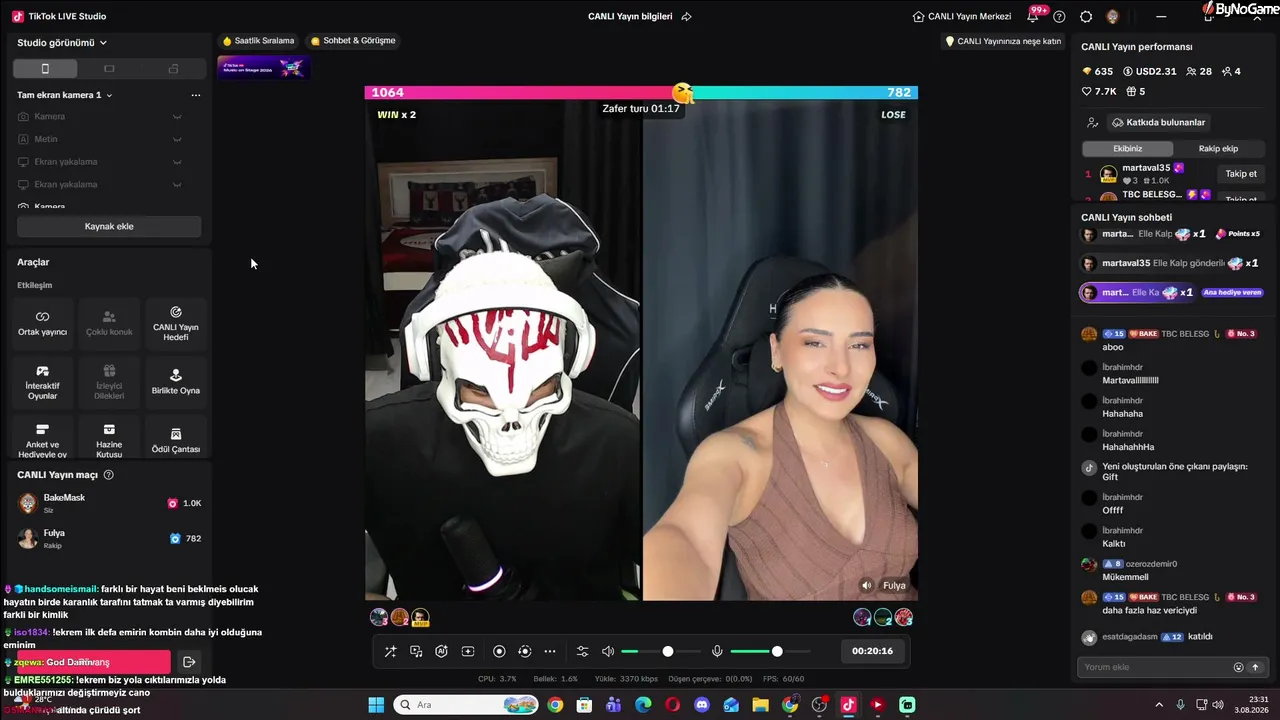Click the CANLI Yayınınıza neşe katın tip
The height and width of the screenshot is (720, 1280).
click(x=1003, y=41)
